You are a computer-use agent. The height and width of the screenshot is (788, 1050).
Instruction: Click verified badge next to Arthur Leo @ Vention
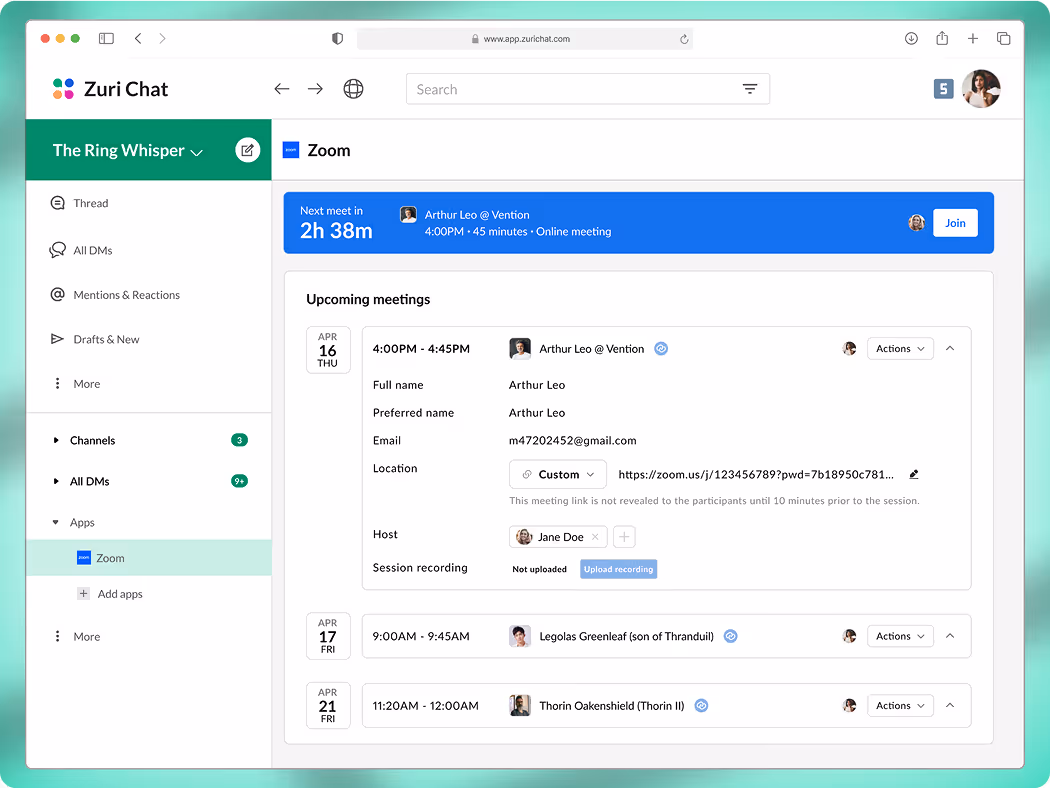point(661,348)
